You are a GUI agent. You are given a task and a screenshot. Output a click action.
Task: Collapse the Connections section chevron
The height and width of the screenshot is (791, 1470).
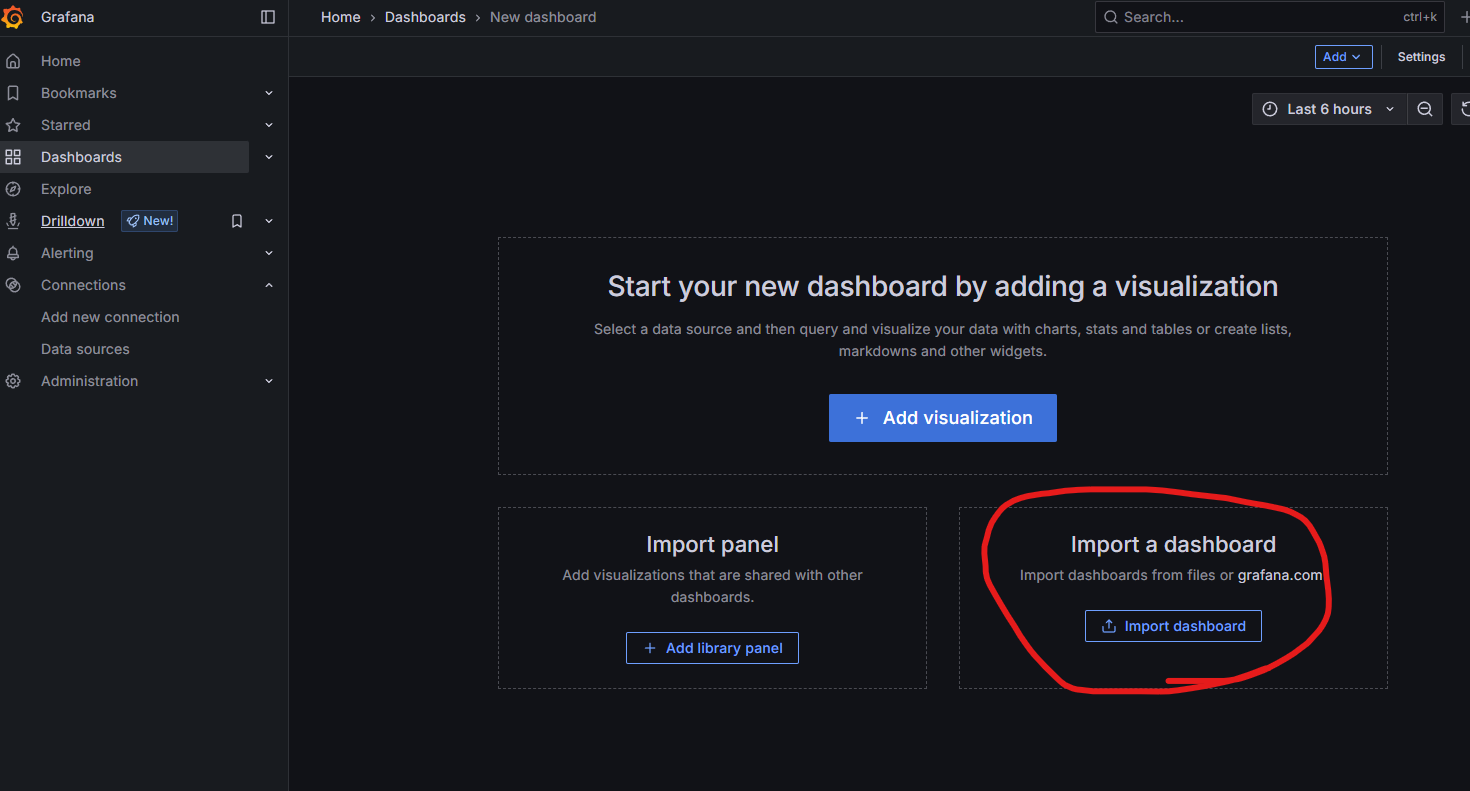click(269, 285)
